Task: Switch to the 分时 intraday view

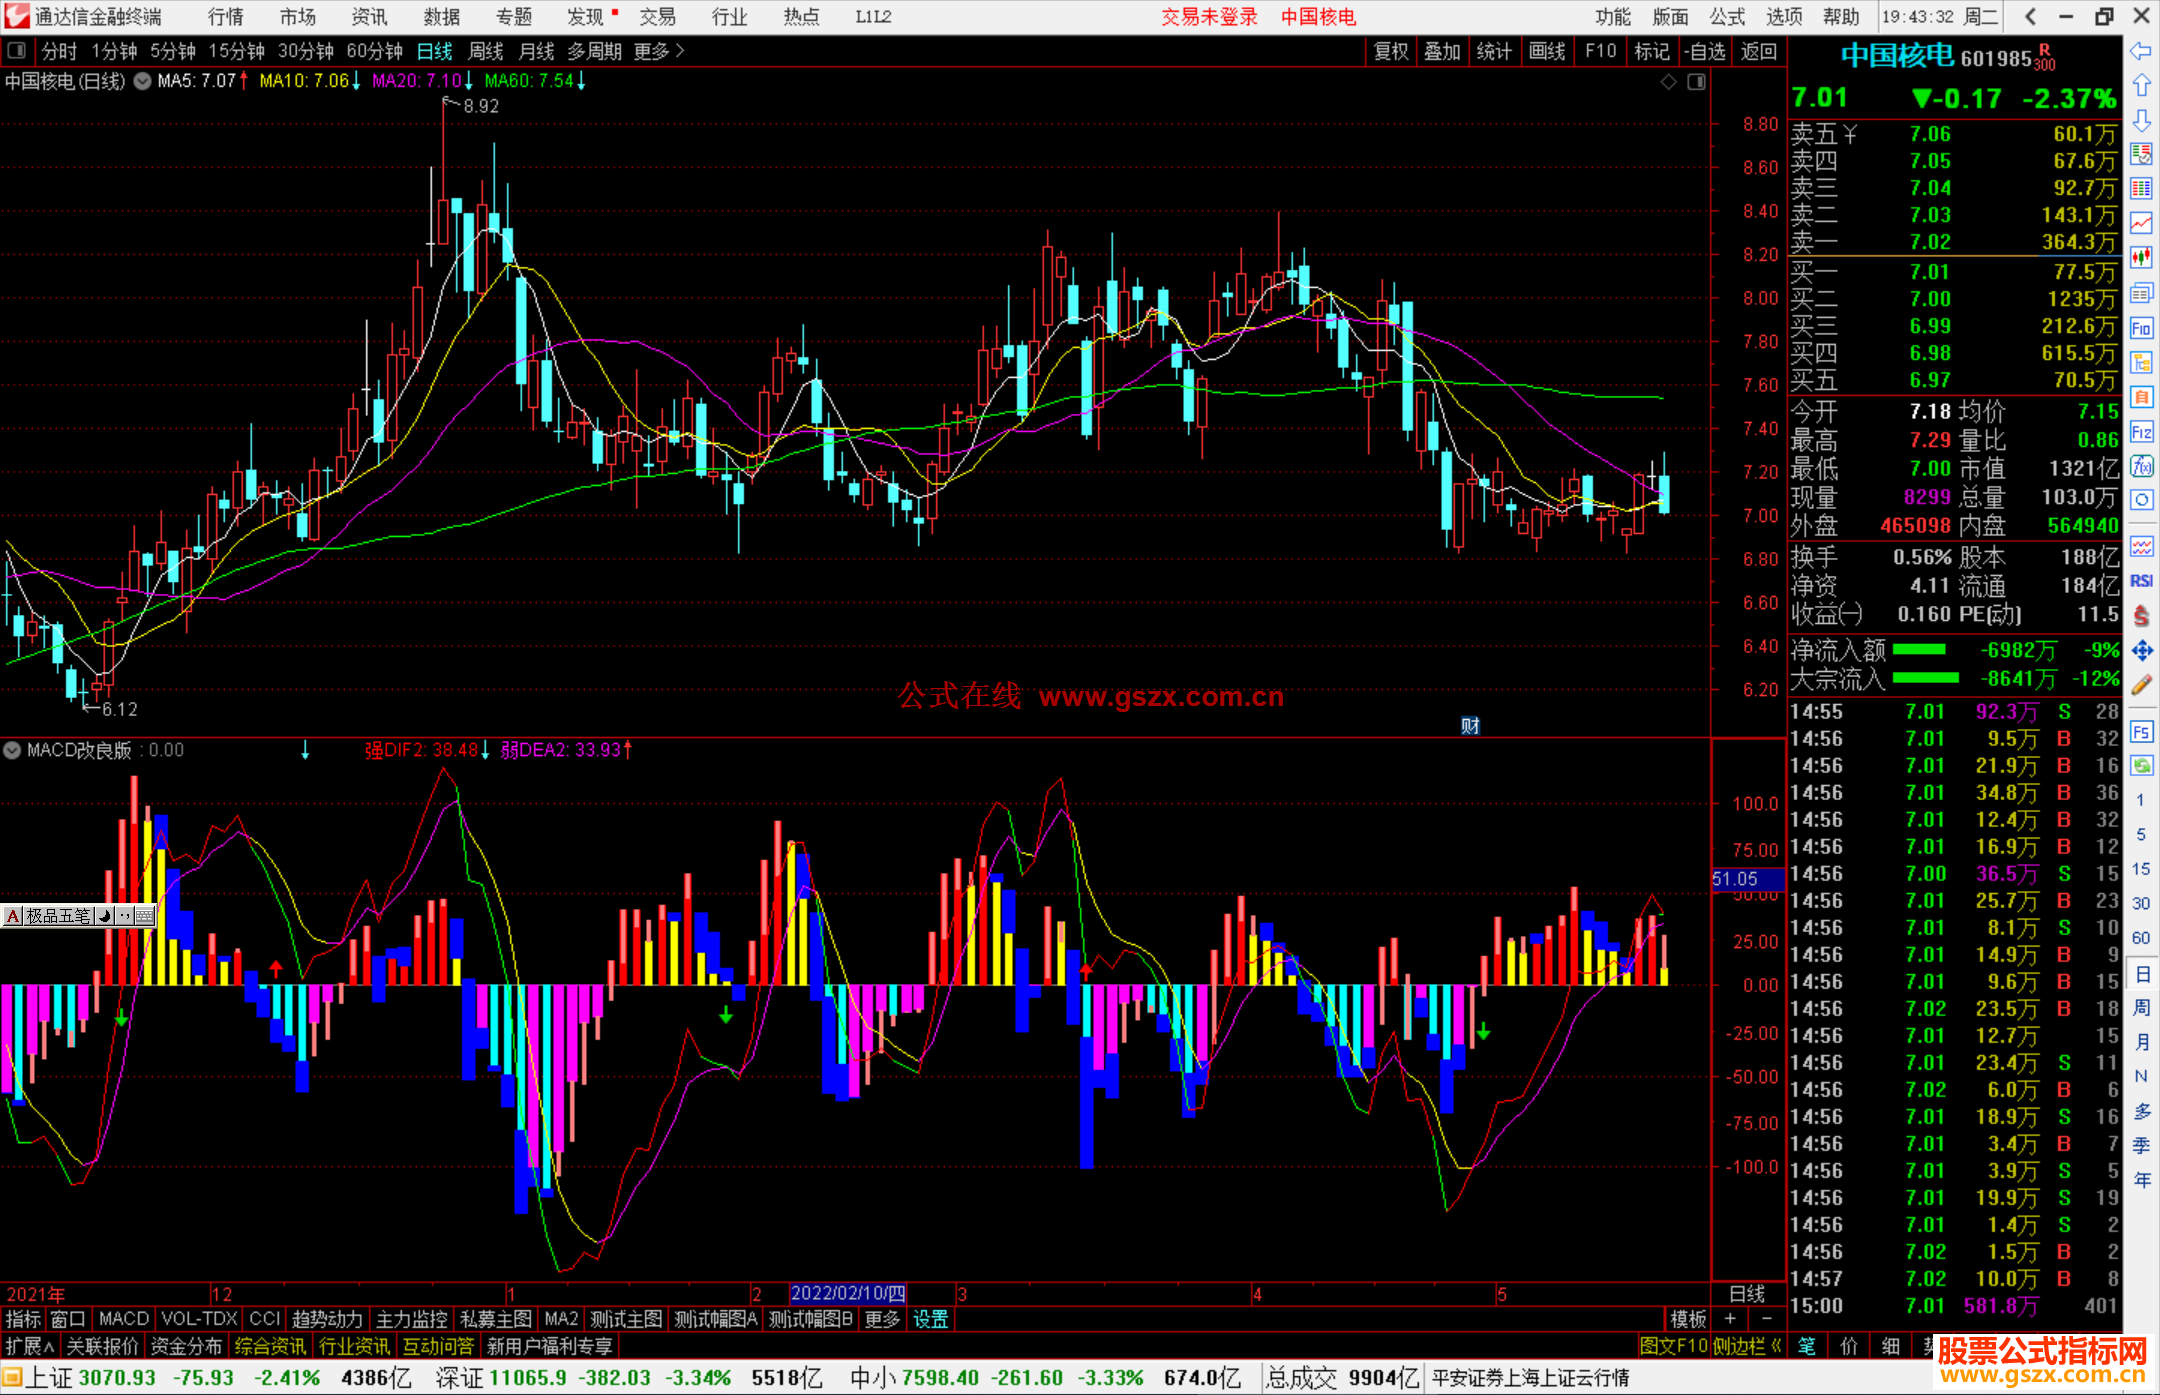Action: 59,51
